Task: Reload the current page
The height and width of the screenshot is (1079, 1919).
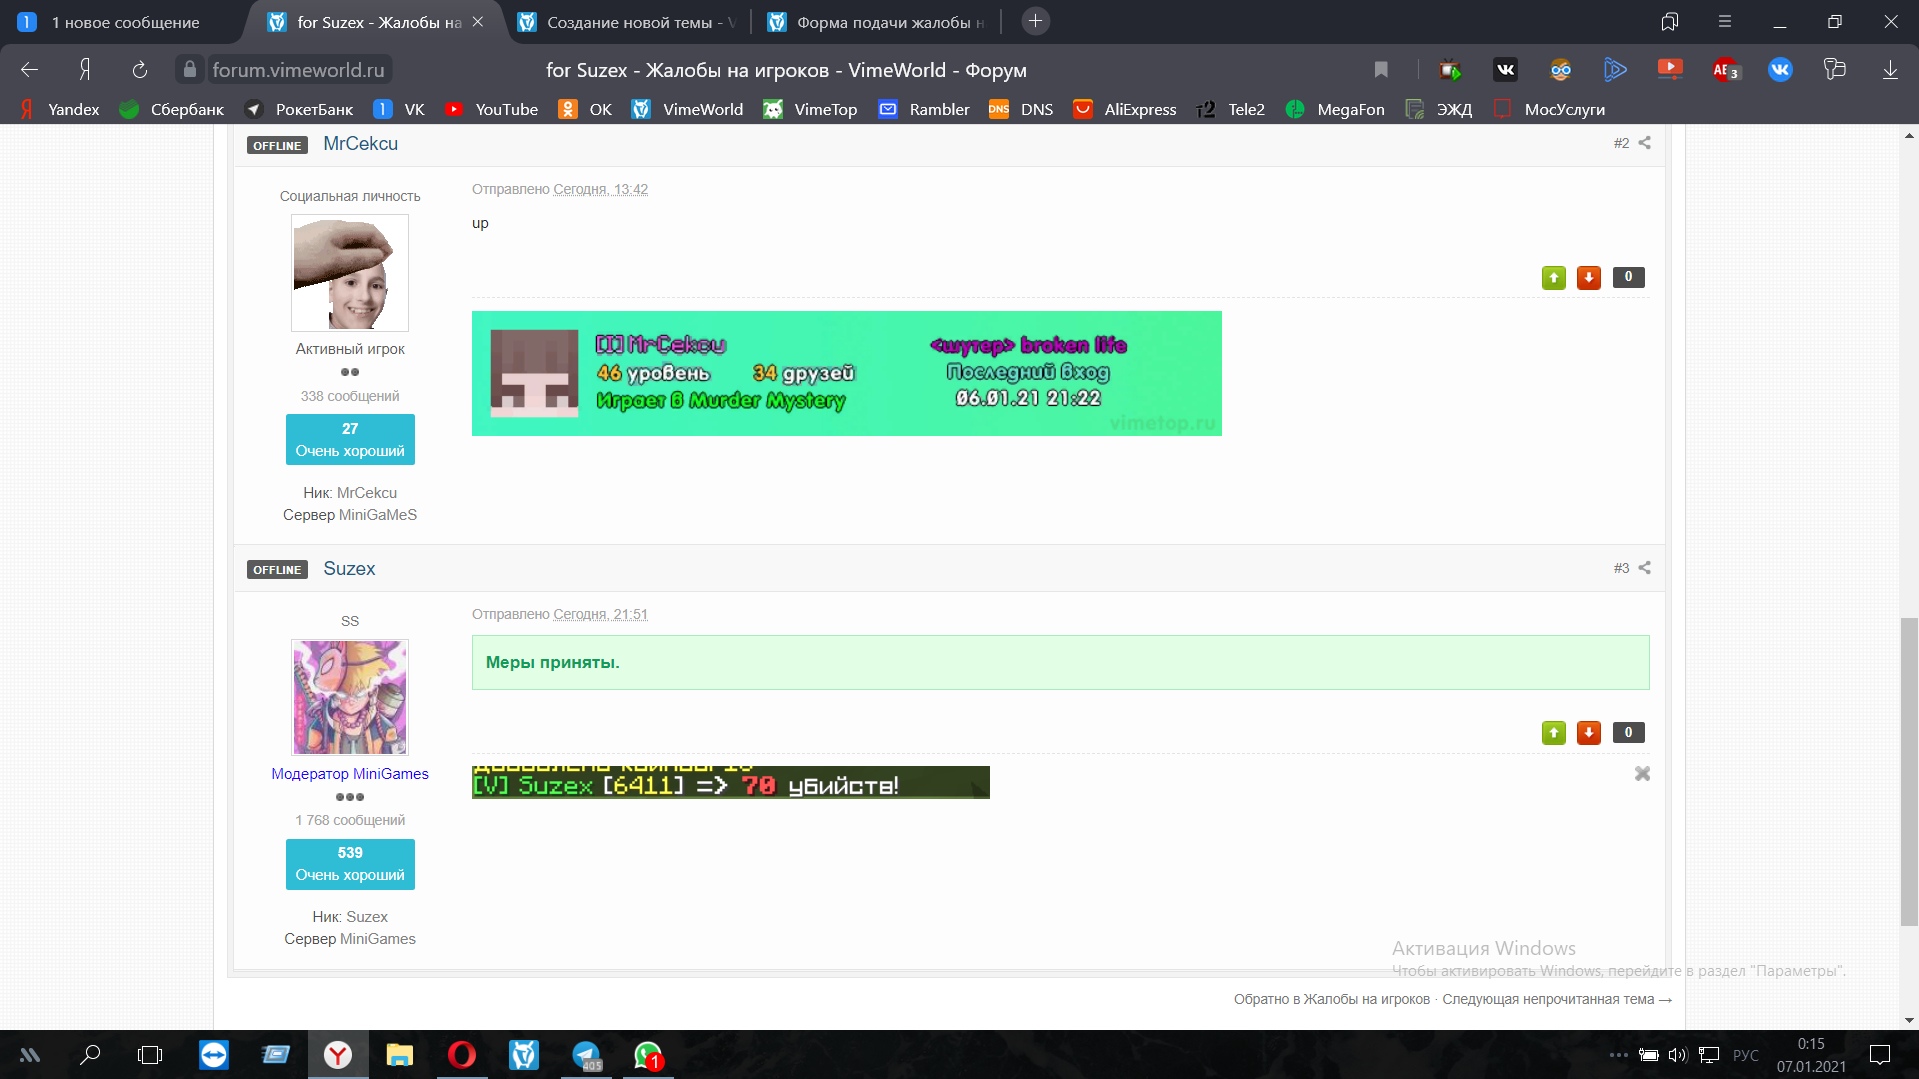Action: click(x=140, y=70)
